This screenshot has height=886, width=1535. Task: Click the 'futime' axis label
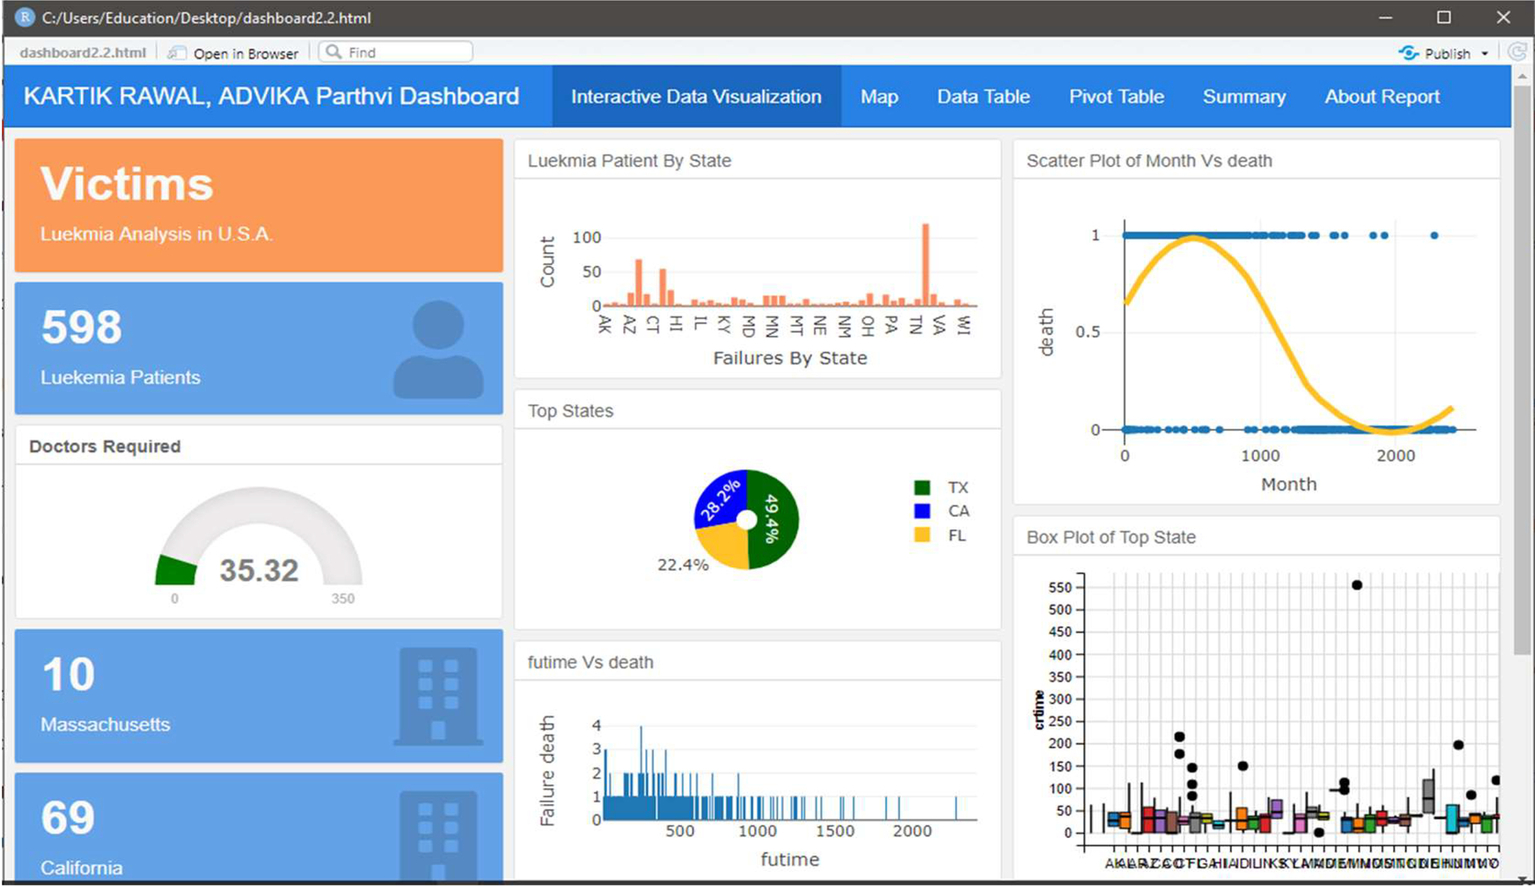pos(790,859)
